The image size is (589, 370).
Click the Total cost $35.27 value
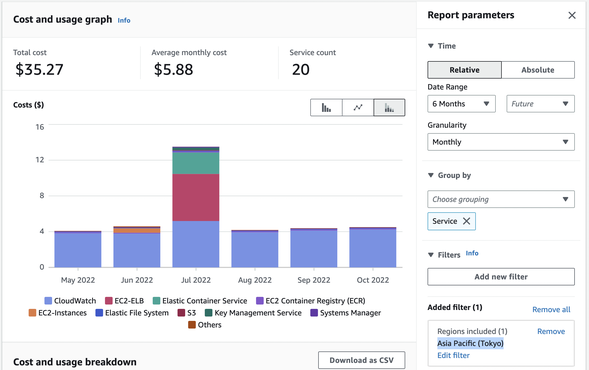39,70
